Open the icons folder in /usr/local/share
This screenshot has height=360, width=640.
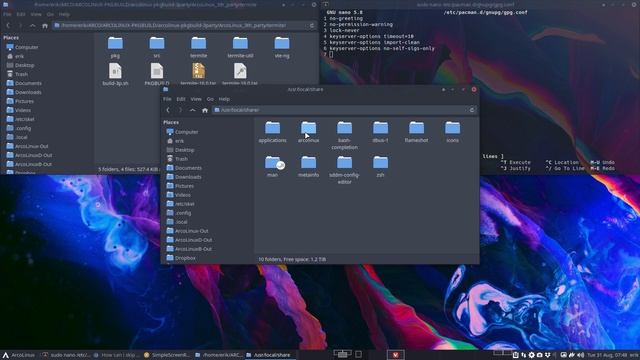point(452,131)
